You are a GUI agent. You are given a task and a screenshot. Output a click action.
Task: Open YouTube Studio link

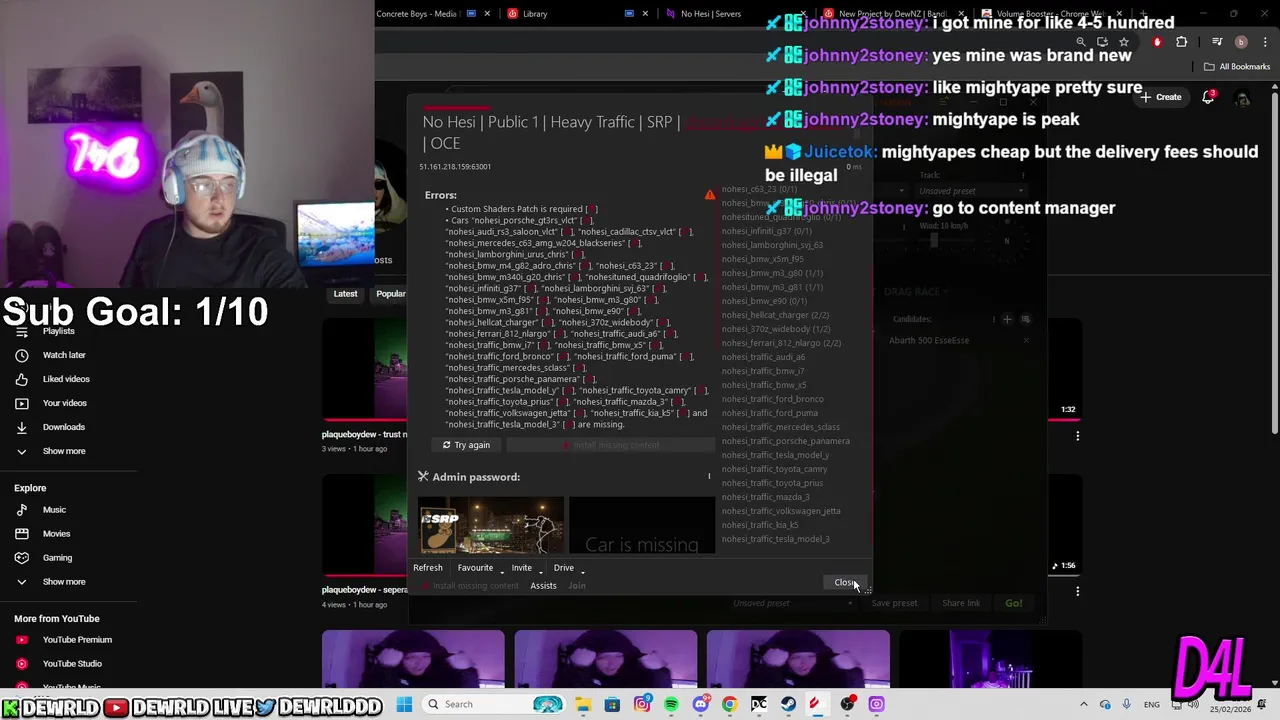[72, 664]
